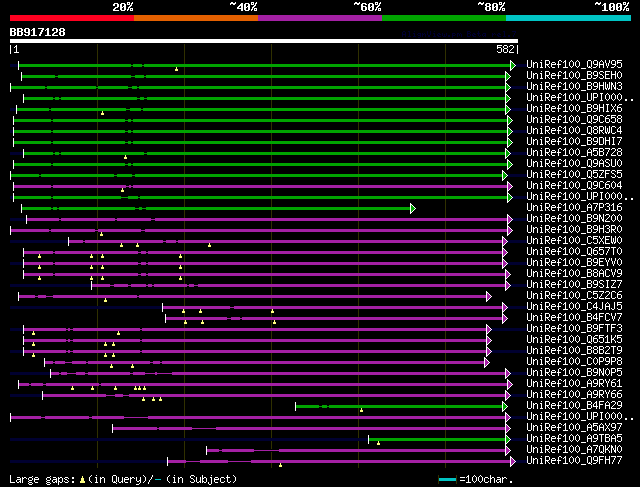Click the arrowhead ending the Q9AV95 alignment
This screenshot has height=487, width=640.
[x=512, y=65]
